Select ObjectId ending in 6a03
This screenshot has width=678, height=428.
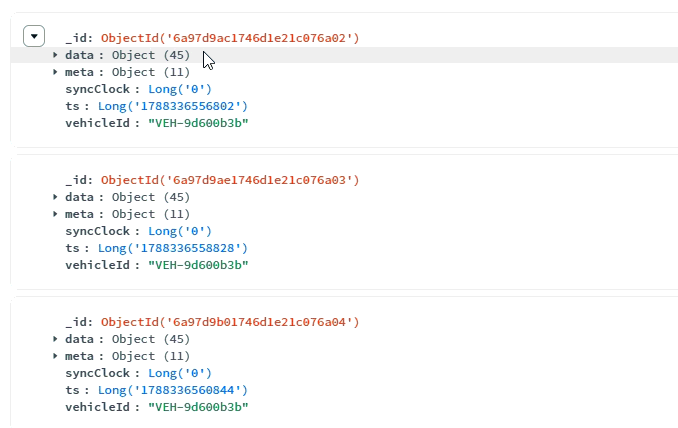point(230,180)
